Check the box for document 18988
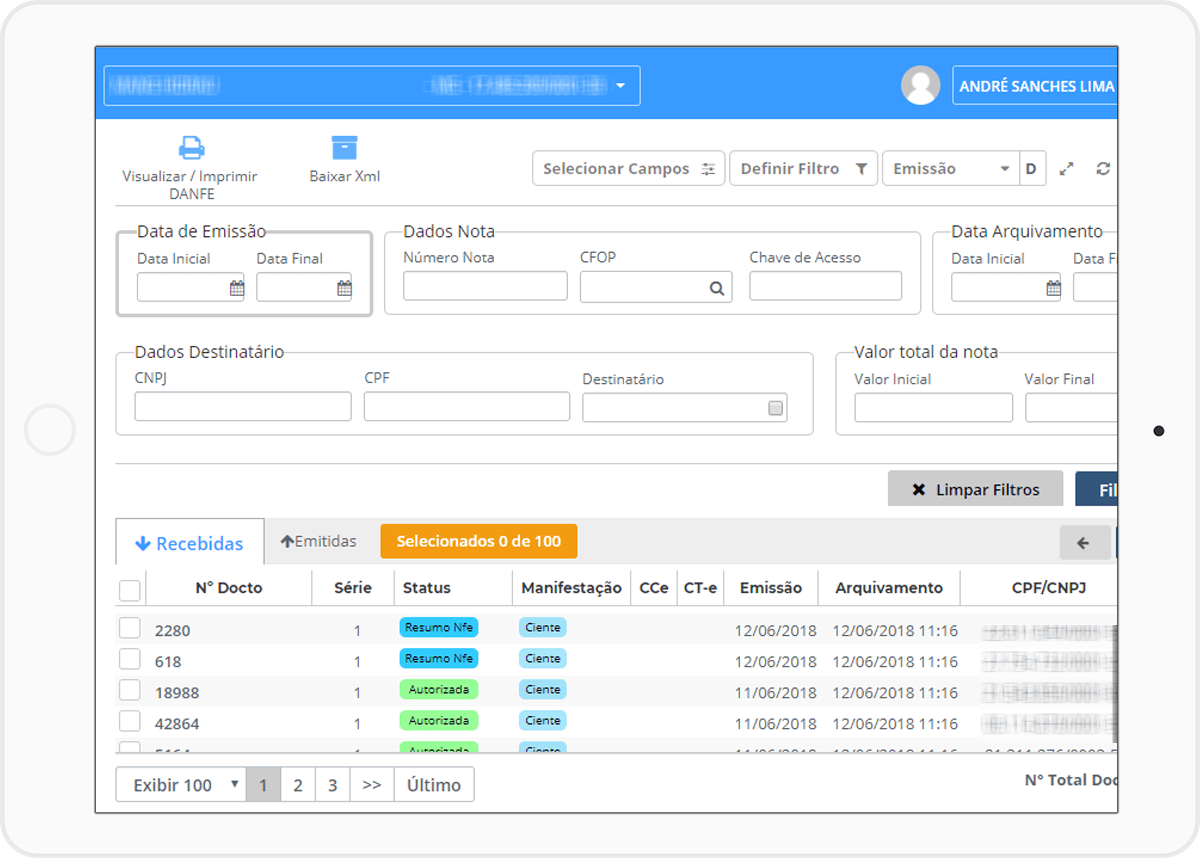 pyautogui.click(x=130, y=690)
